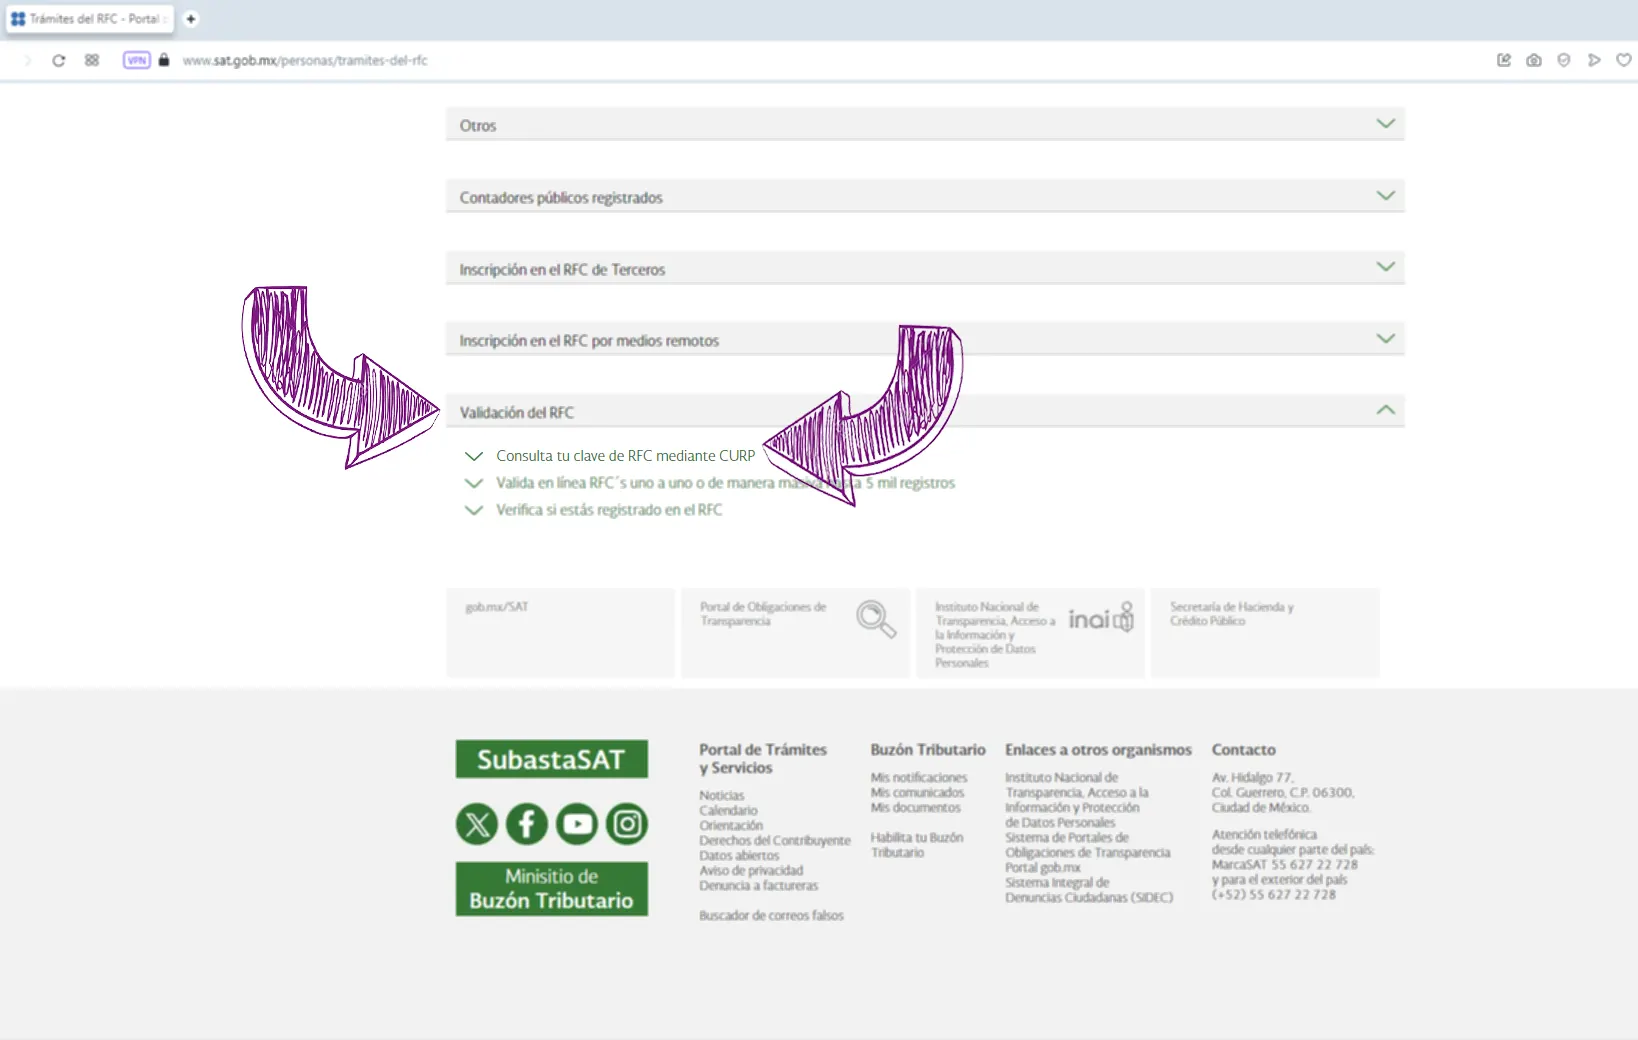Viewport: 1638px width, 1040px height.
Task: Toggle the VPN badge in address bar
Action: coord(136,61)
